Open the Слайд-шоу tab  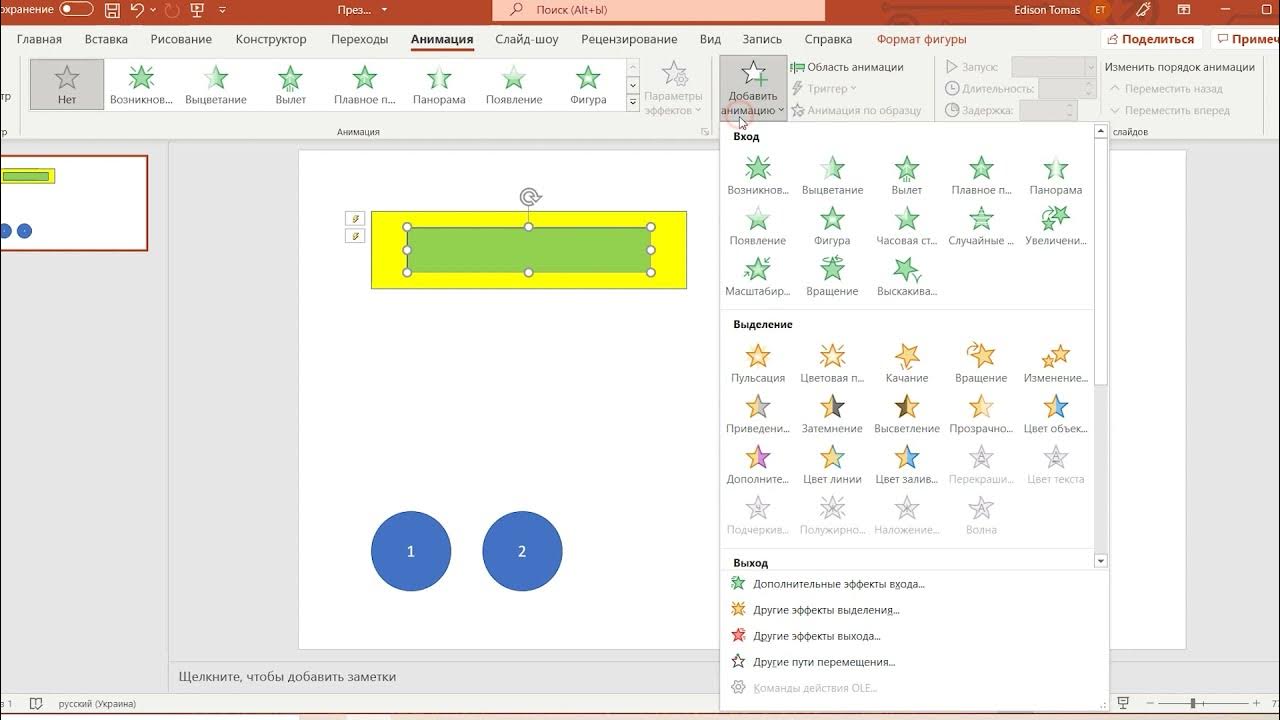(528, 40)
